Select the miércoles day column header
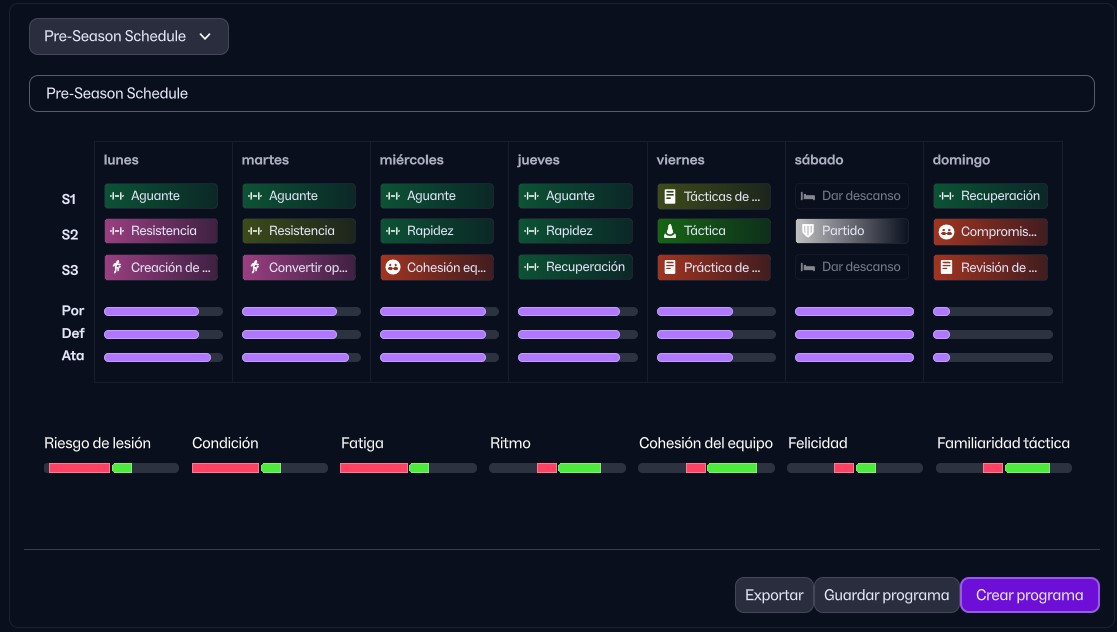This screenshot has height=632, width=1117. click(x=411, y=160)
